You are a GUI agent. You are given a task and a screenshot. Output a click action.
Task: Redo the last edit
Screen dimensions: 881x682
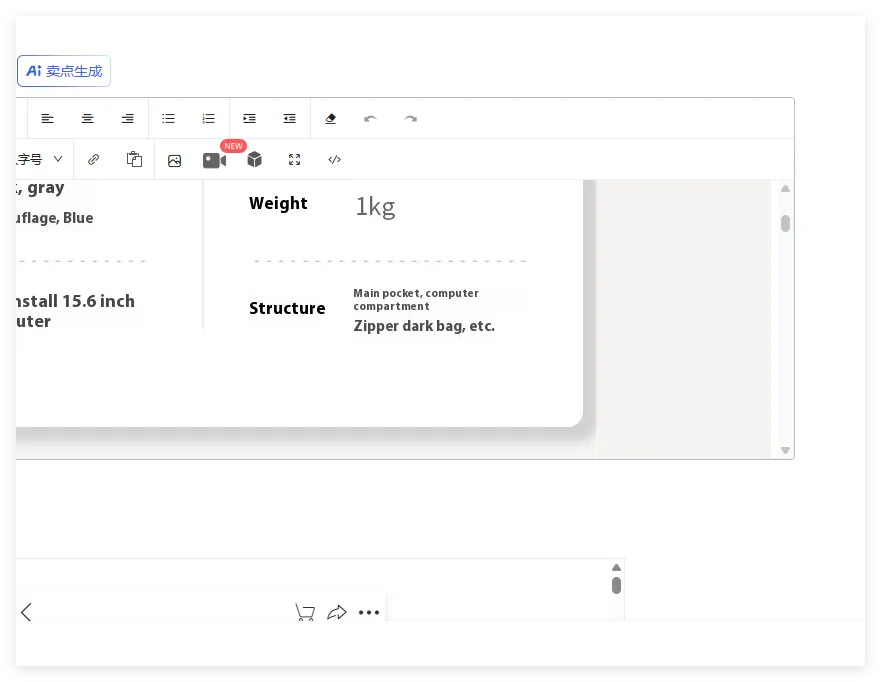pyautogui.click(x=411, y=119)
